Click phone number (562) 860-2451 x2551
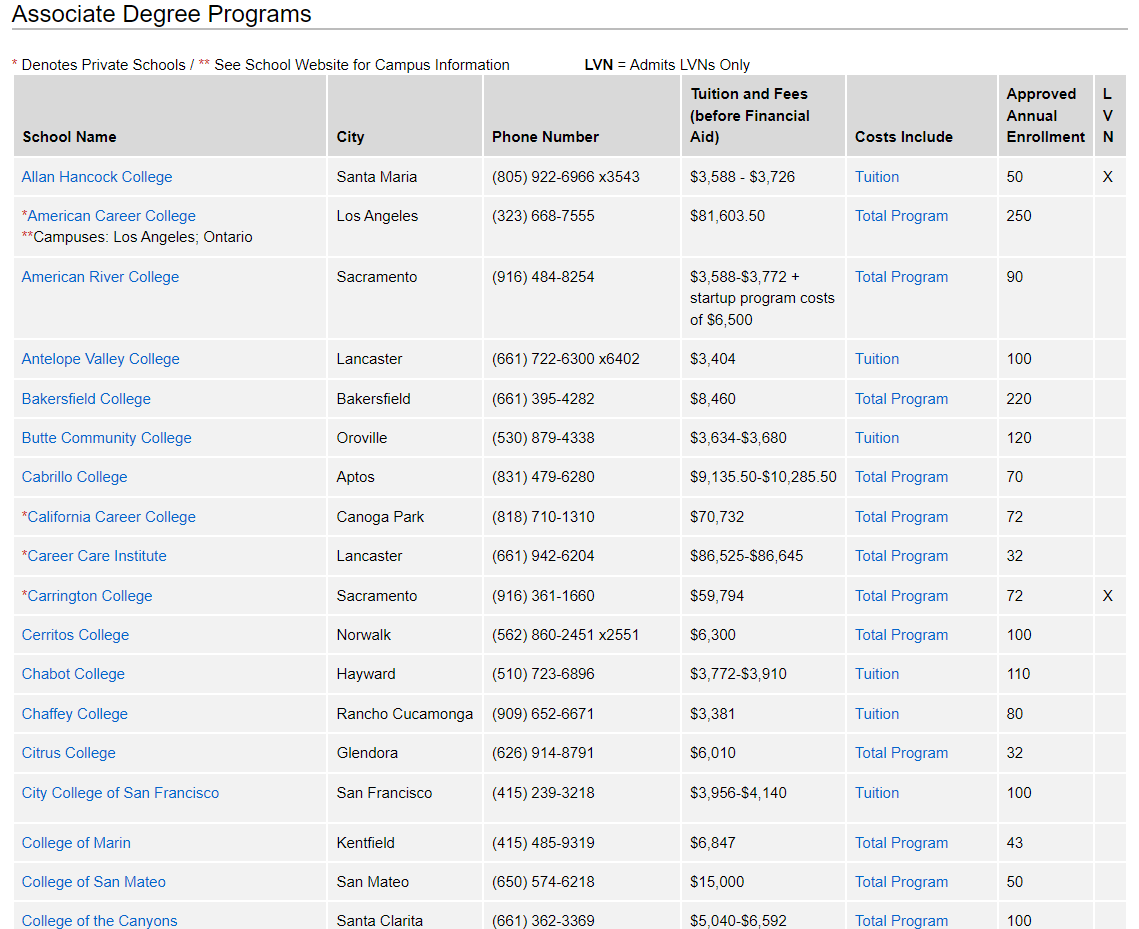The image size is (1139, 929). point(565,635)
